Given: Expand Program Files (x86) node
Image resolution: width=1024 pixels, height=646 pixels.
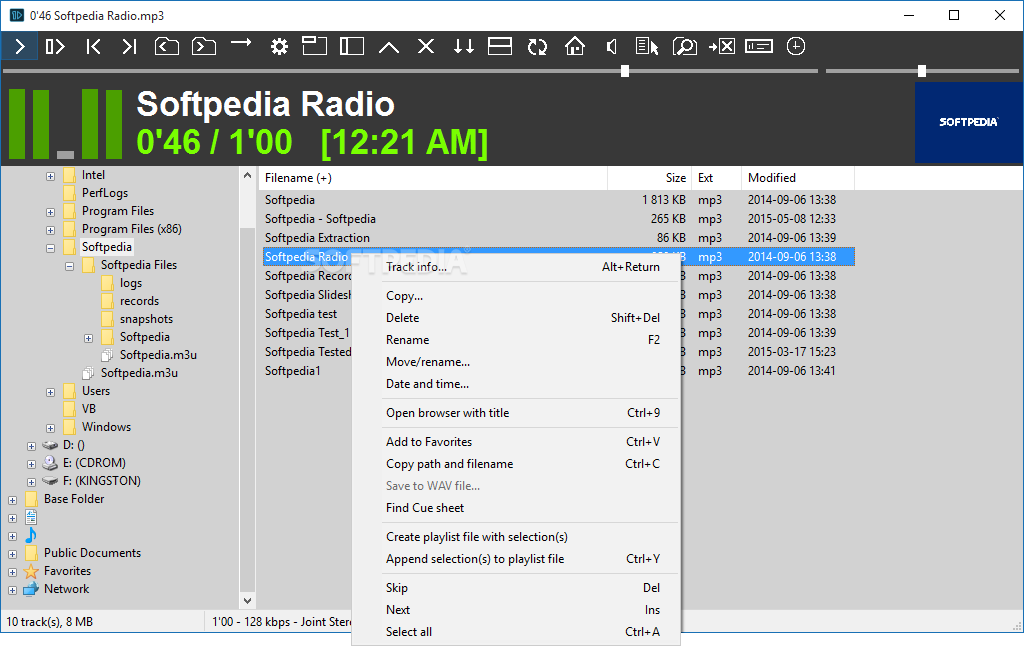Looking at the screenshot, I should pos(50,230).
